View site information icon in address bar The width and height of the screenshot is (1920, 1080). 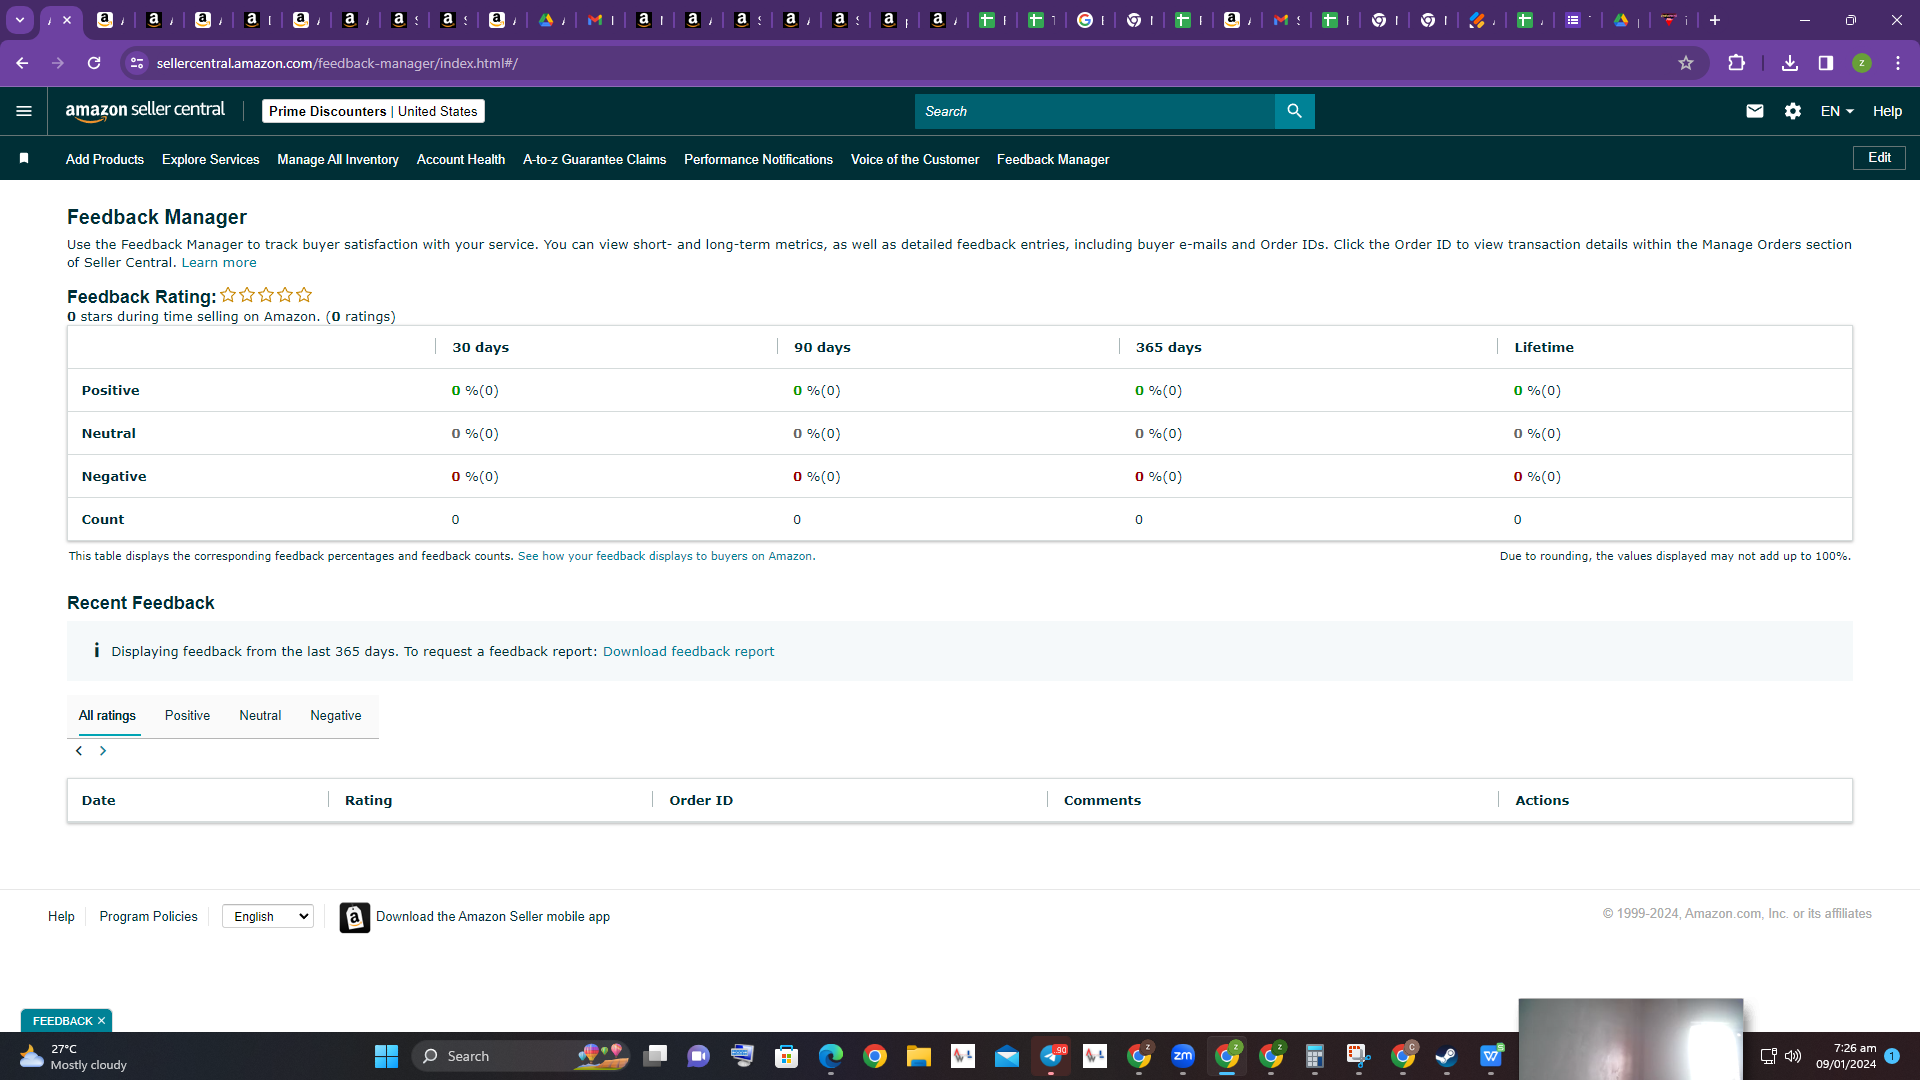(137, 63)
